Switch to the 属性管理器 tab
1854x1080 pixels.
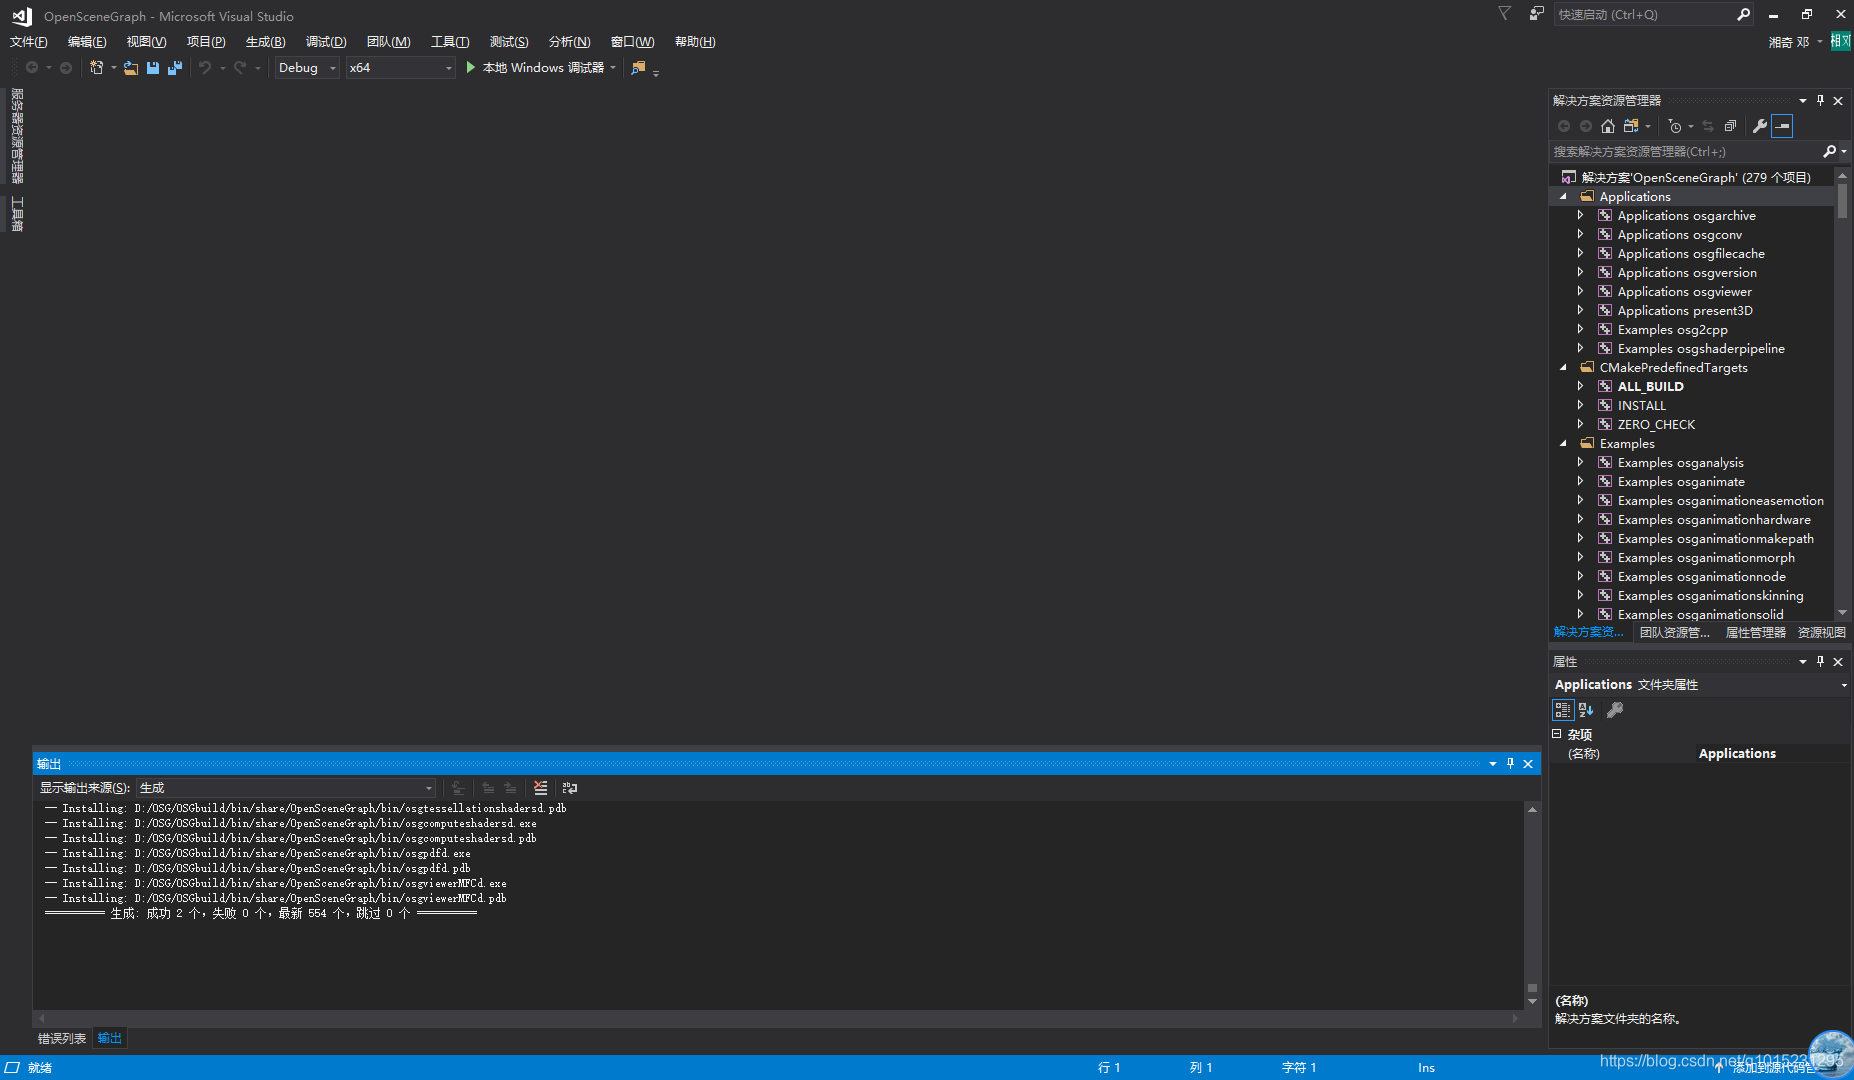[1755, 632]
